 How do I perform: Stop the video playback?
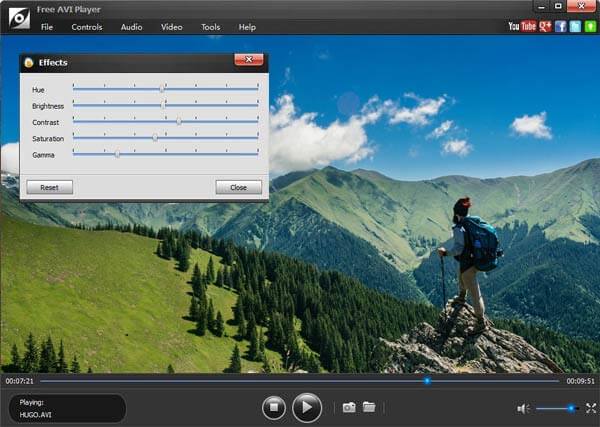tap(274, 408)
